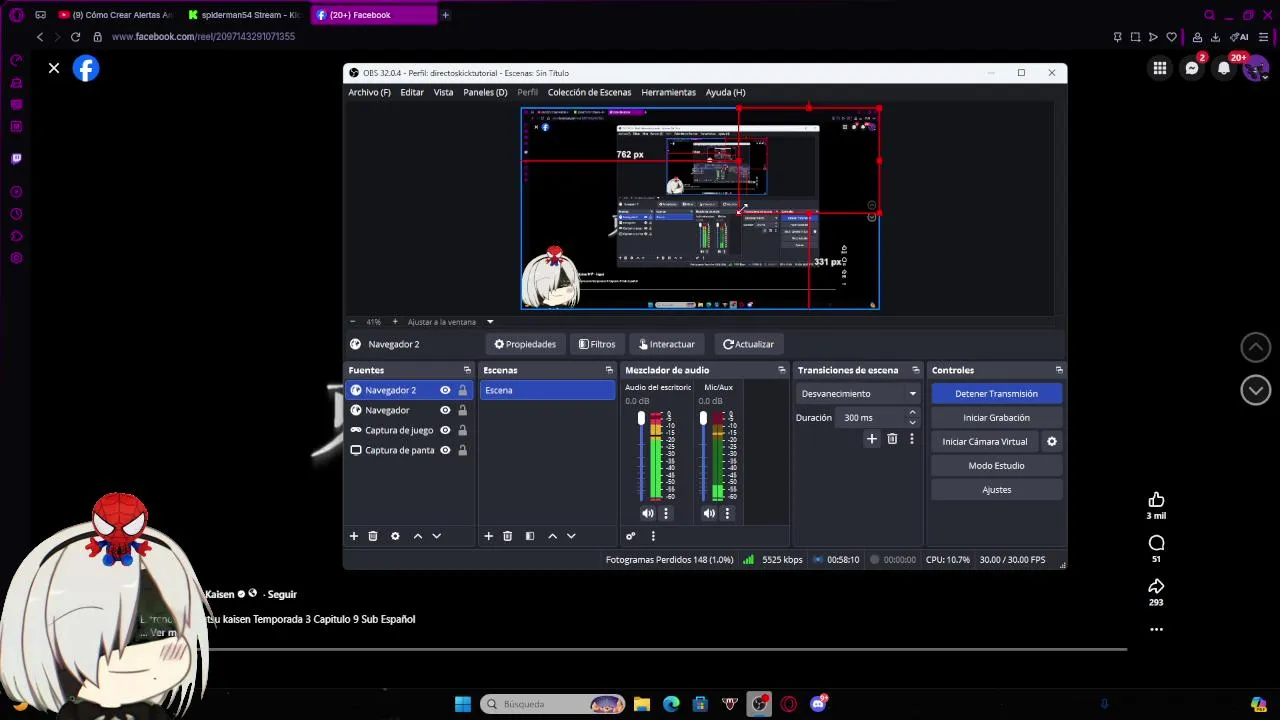Open source properties gear in Fuentes toolbar

point(395,536)
